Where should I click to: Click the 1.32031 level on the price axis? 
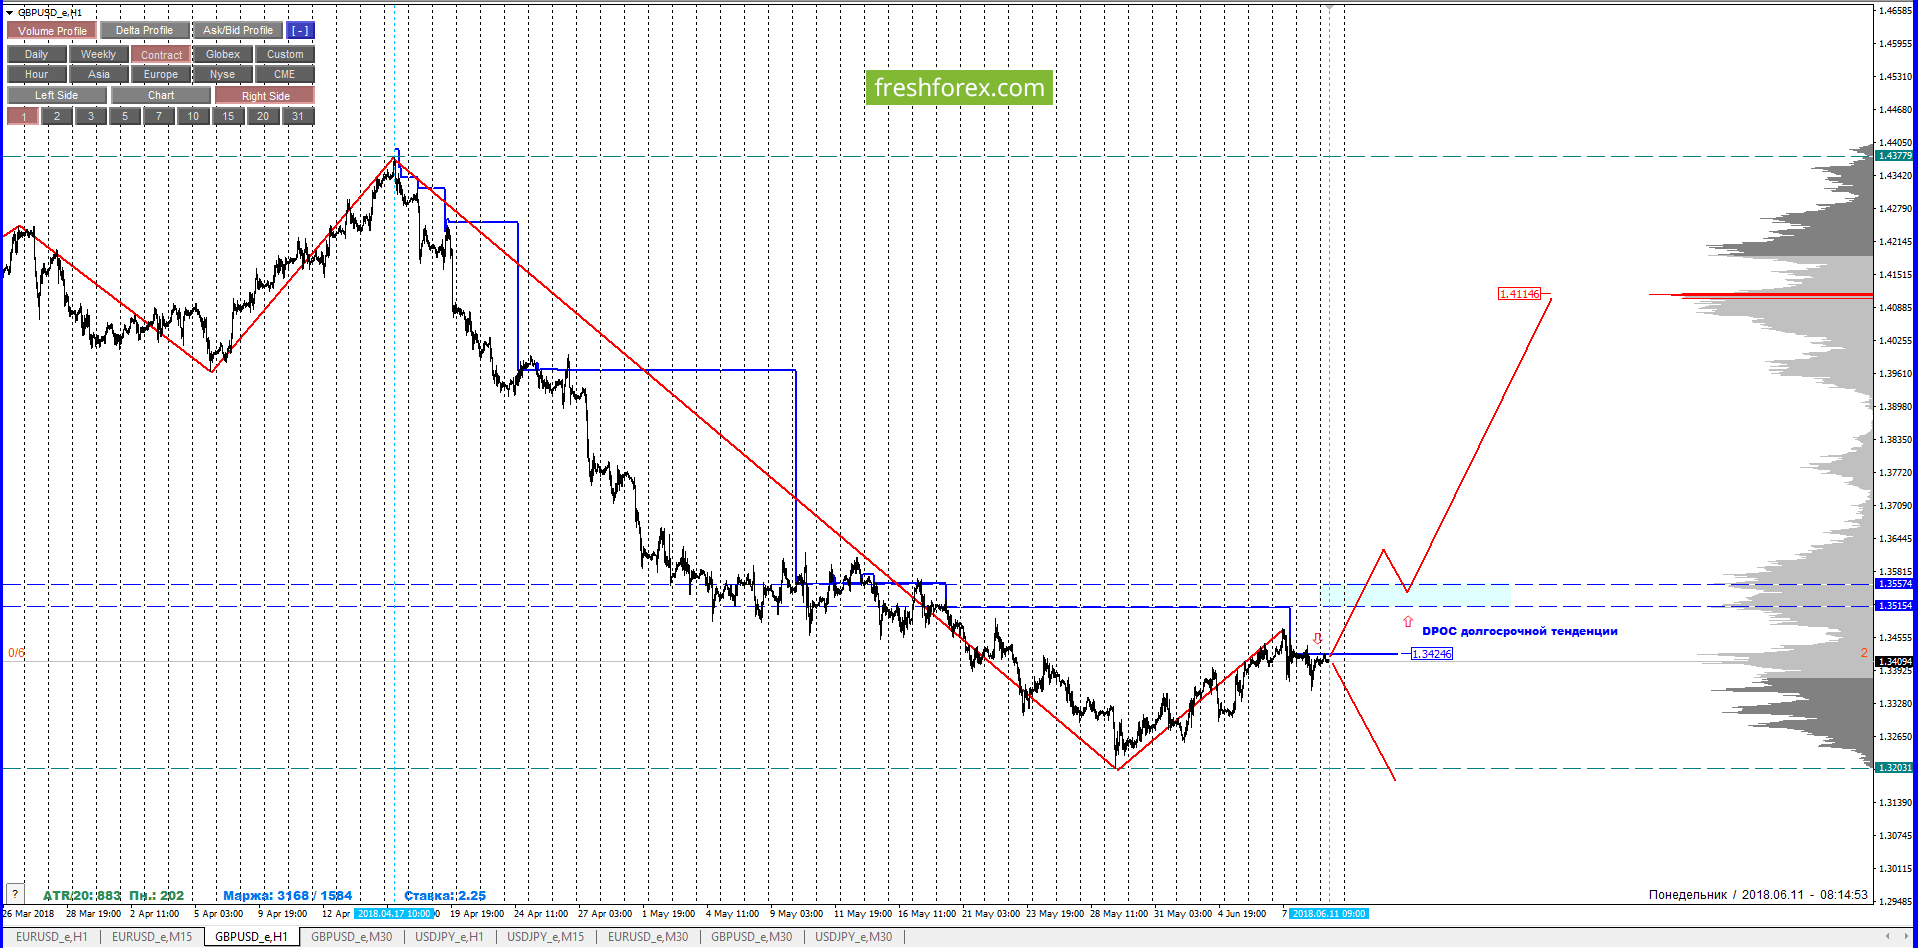point(1894,768)
